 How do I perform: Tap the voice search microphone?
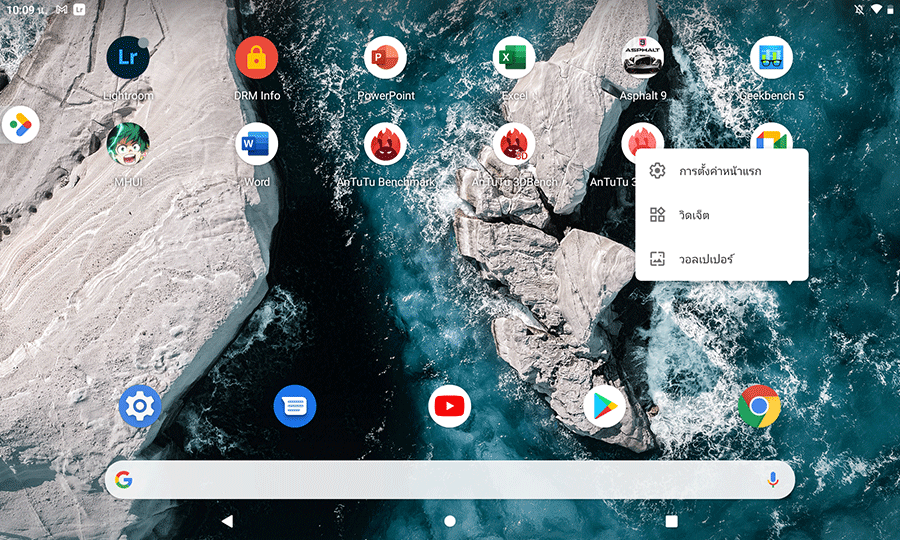point(772,480)
